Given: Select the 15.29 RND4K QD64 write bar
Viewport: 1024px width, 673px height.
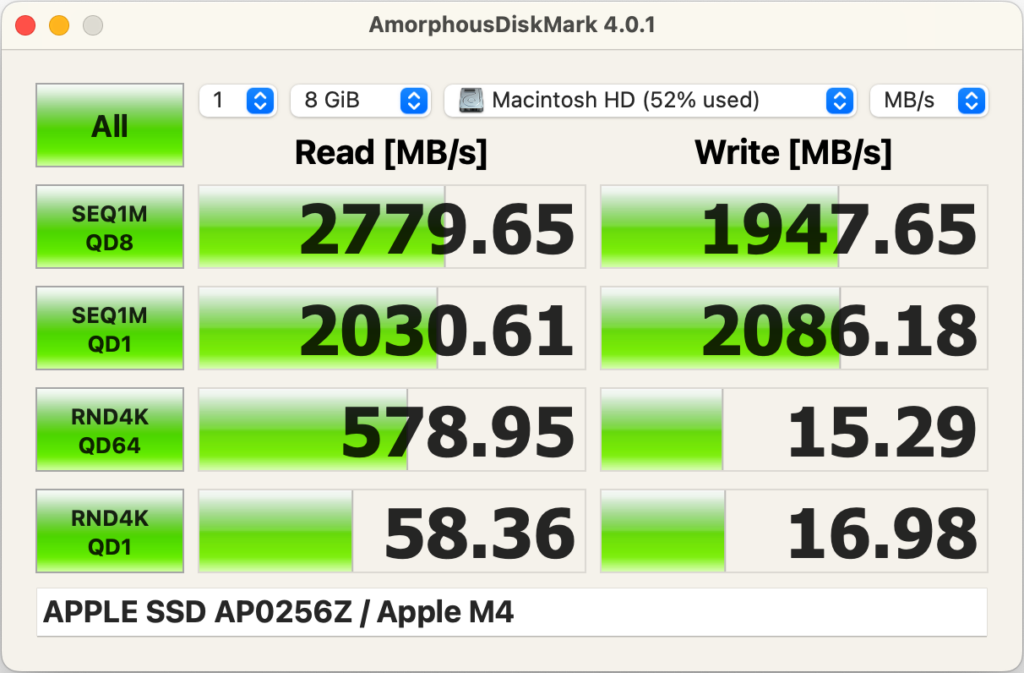Looking at the screenshot, I should pyautogui.click(x=794, y=430).
